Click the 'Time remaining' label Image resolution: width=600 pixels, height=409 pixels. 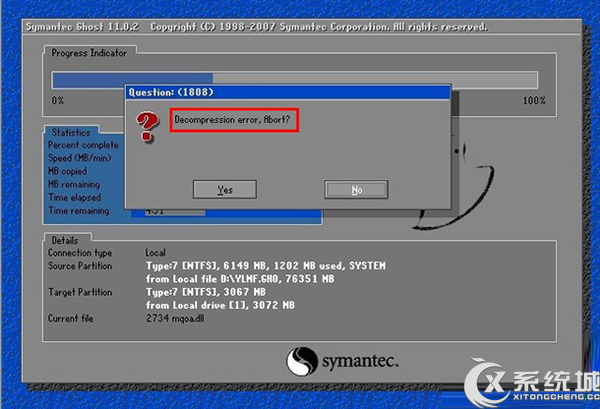(79, 210)
